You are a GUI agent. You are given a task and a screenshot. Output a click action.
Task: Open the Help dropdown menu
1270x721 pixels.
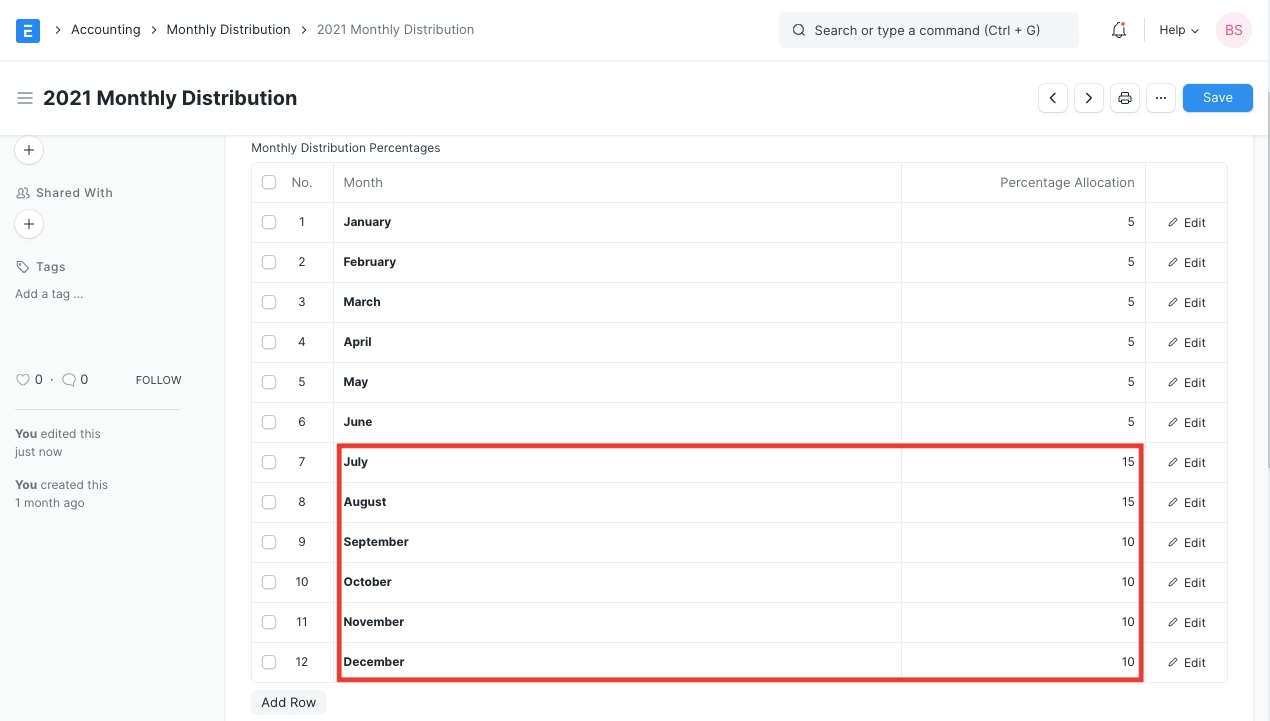click(x=1178, y=30)
